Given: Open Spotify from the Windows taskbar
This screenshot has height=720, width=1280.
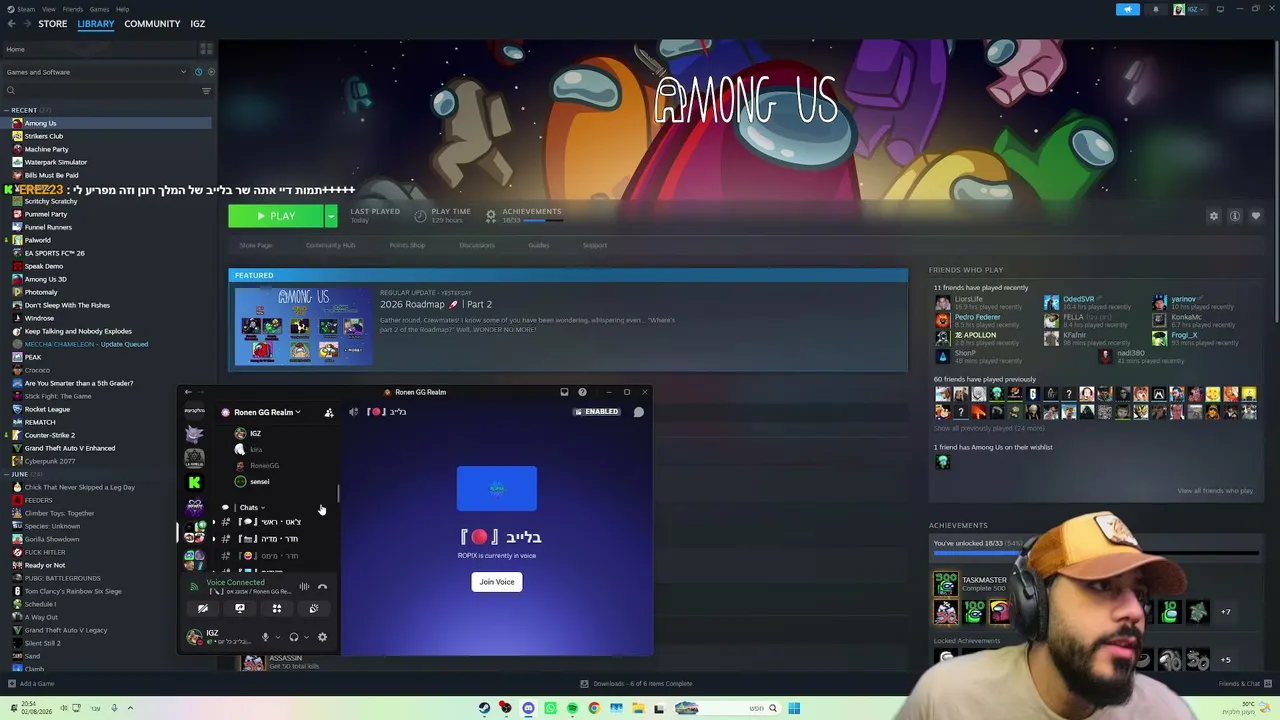Looking at the screenshot, I should [572, 708].
